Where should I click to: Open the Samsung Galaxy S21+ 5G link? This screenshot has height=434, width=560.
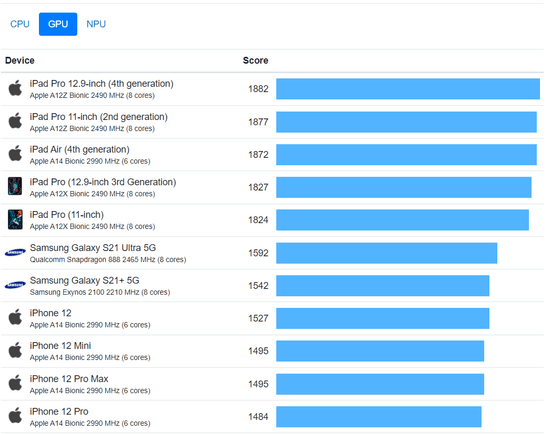[x=85, y=280]
